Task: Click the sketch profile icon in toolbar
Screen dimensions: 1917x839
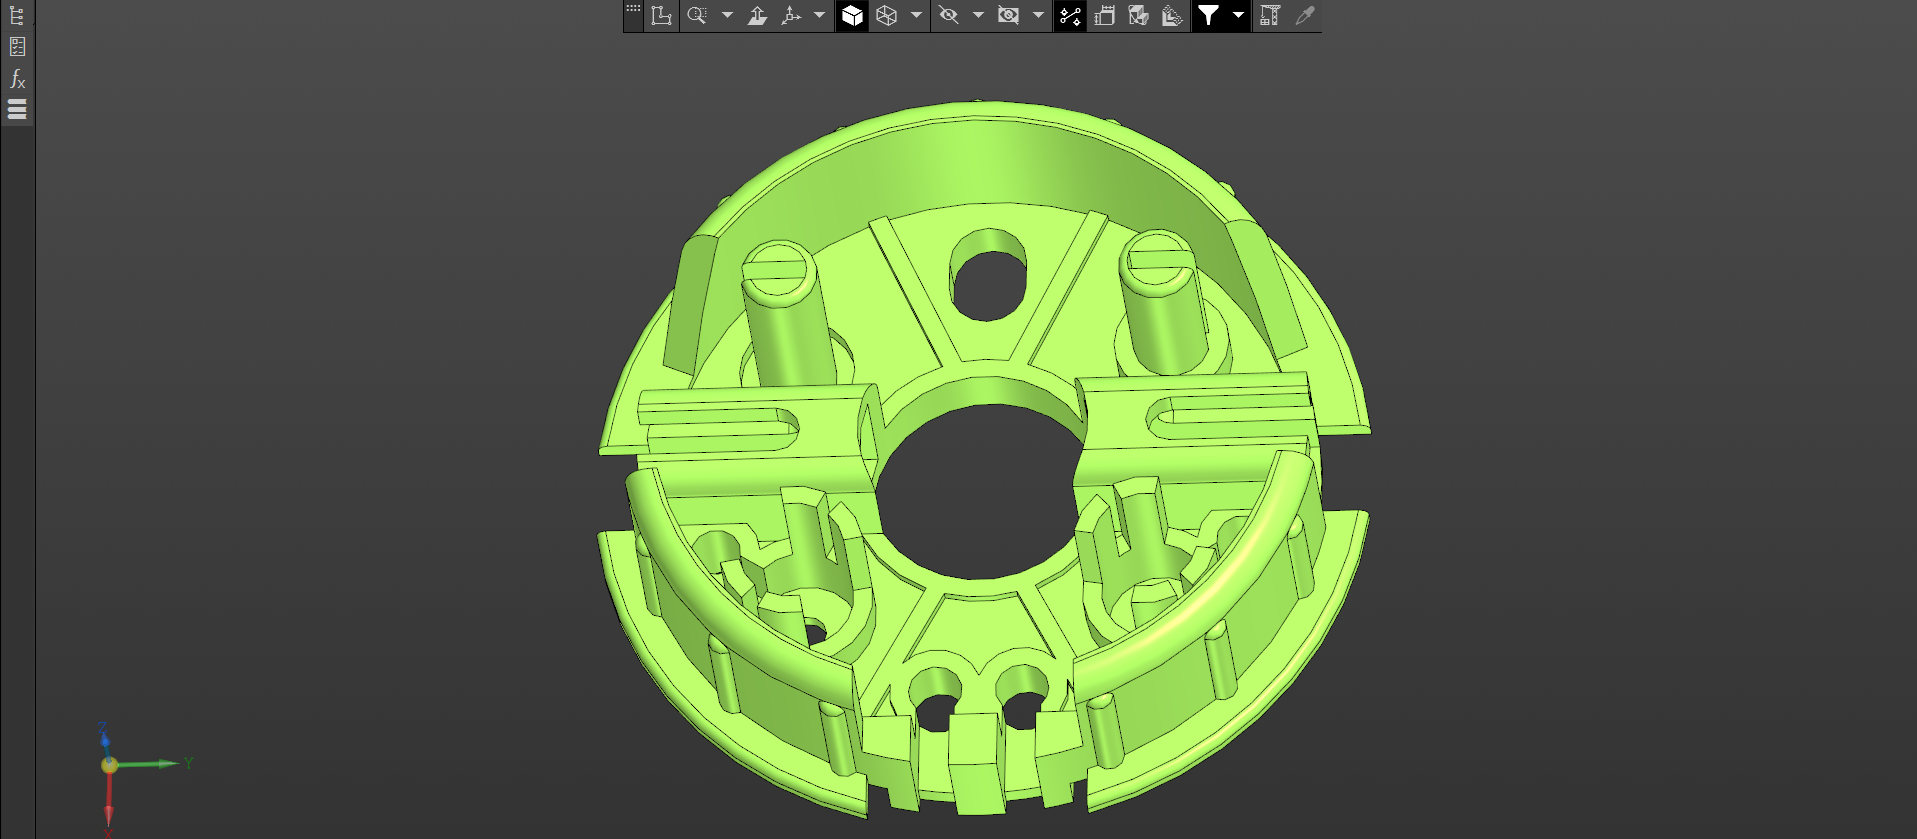Action: 661,15
